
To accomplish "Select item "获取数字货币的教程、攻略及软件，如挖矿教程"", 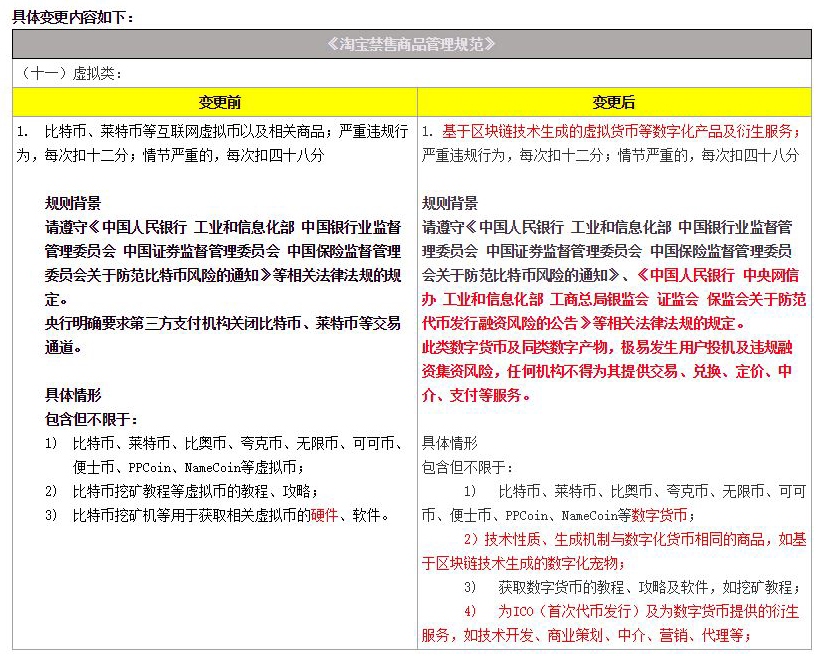I will coord(645,587).
